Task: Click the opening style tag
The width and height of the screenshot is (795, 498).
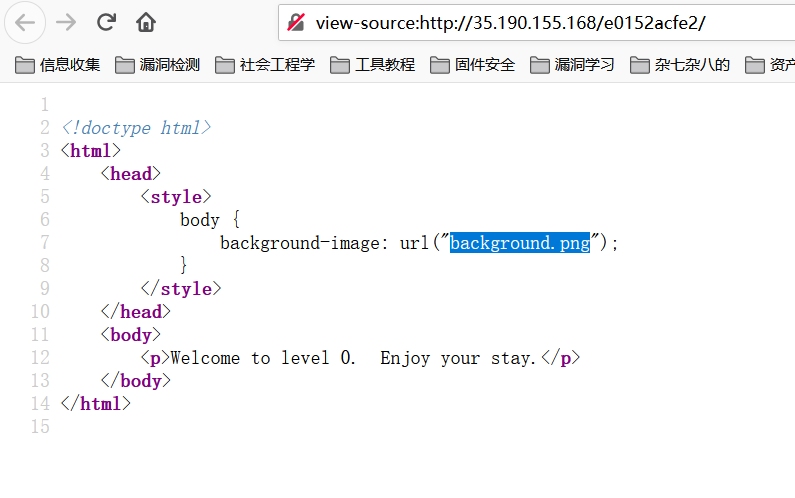Action: (x=176, y=197)
